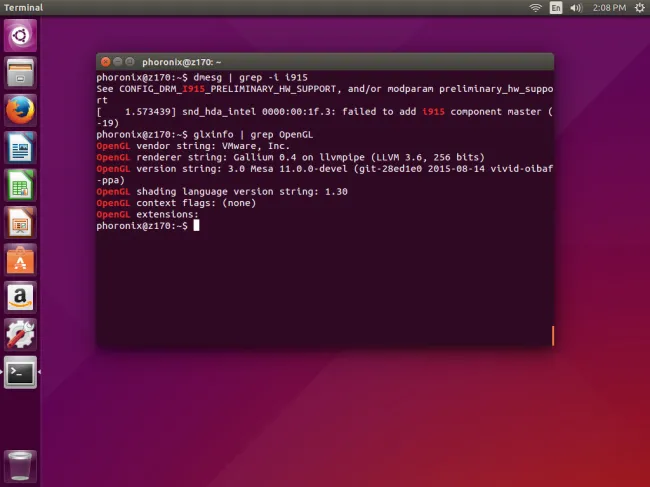Click the shading language version line

222,192
